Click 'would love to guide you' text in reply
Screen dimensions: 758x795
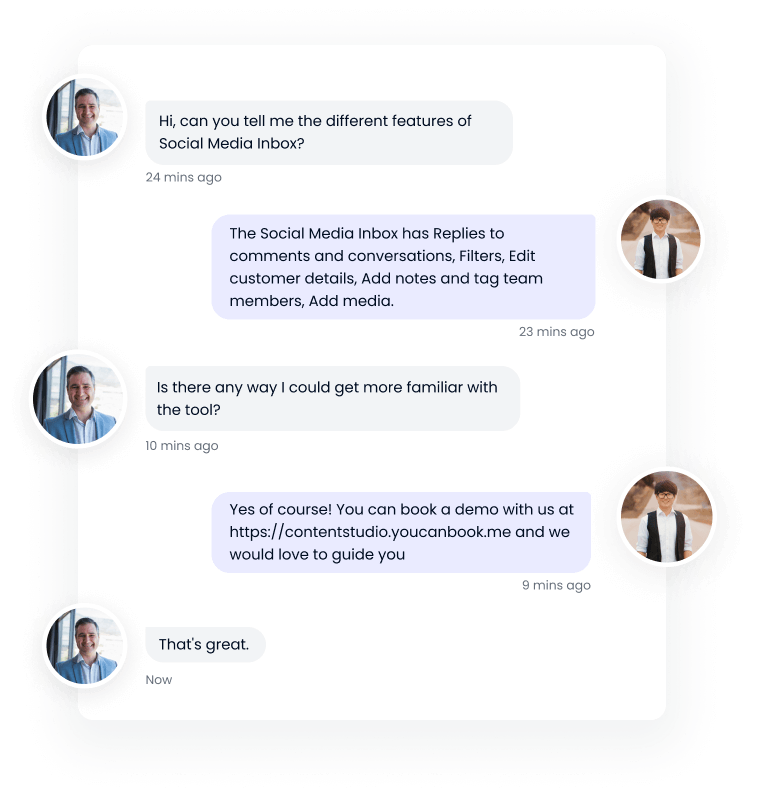coord(317,555)
